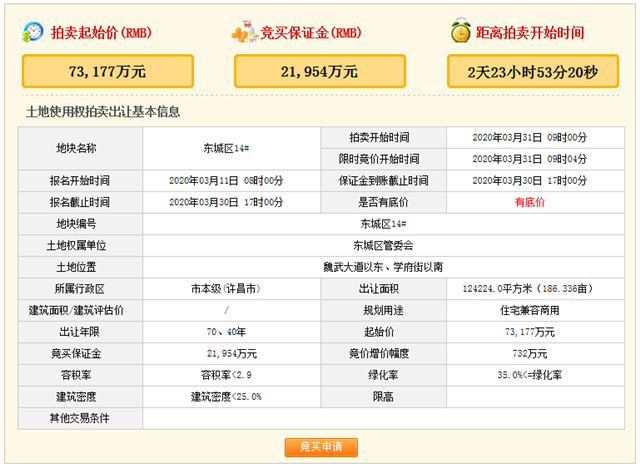Click the deposit deadline value beside 保证金到账截止时间
This screenshot has height=467, width=640.
pos(530,181)
